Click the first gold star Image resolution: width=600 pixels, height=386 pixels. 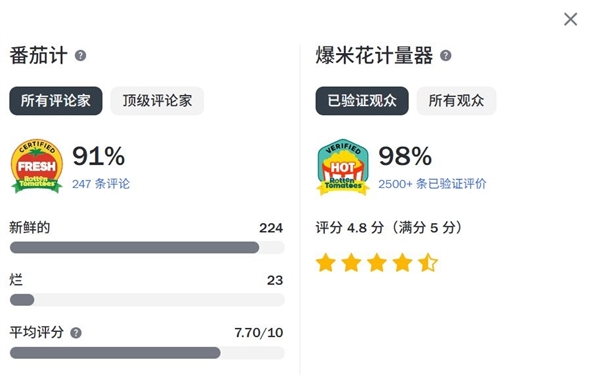pos(326,263)
